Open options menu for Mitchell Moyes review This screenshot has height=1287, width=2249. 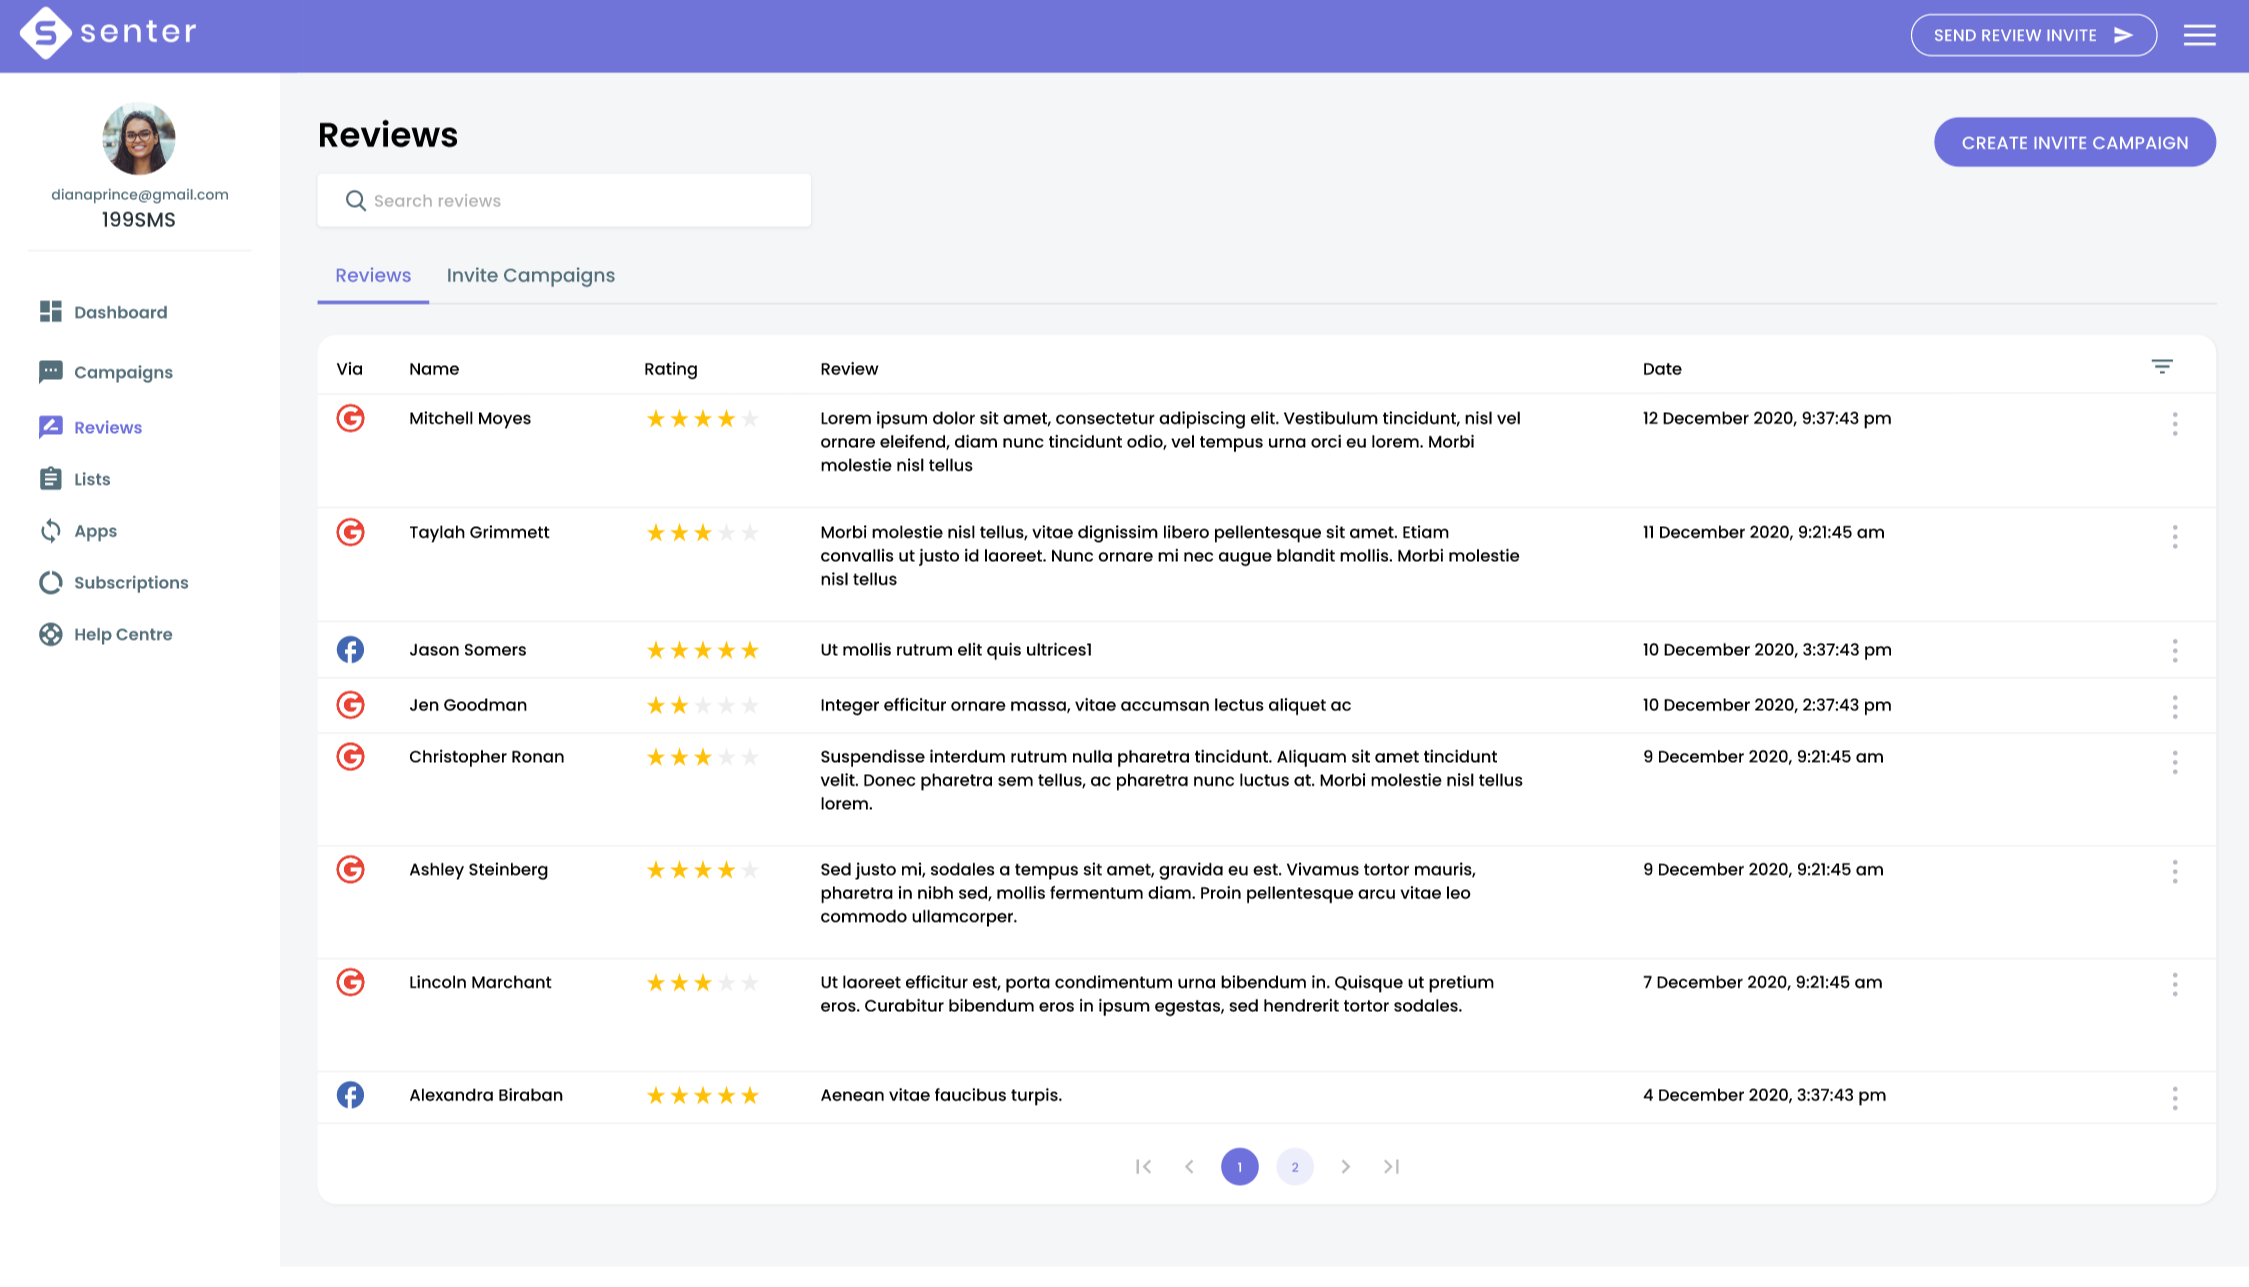coord(2174,424)
